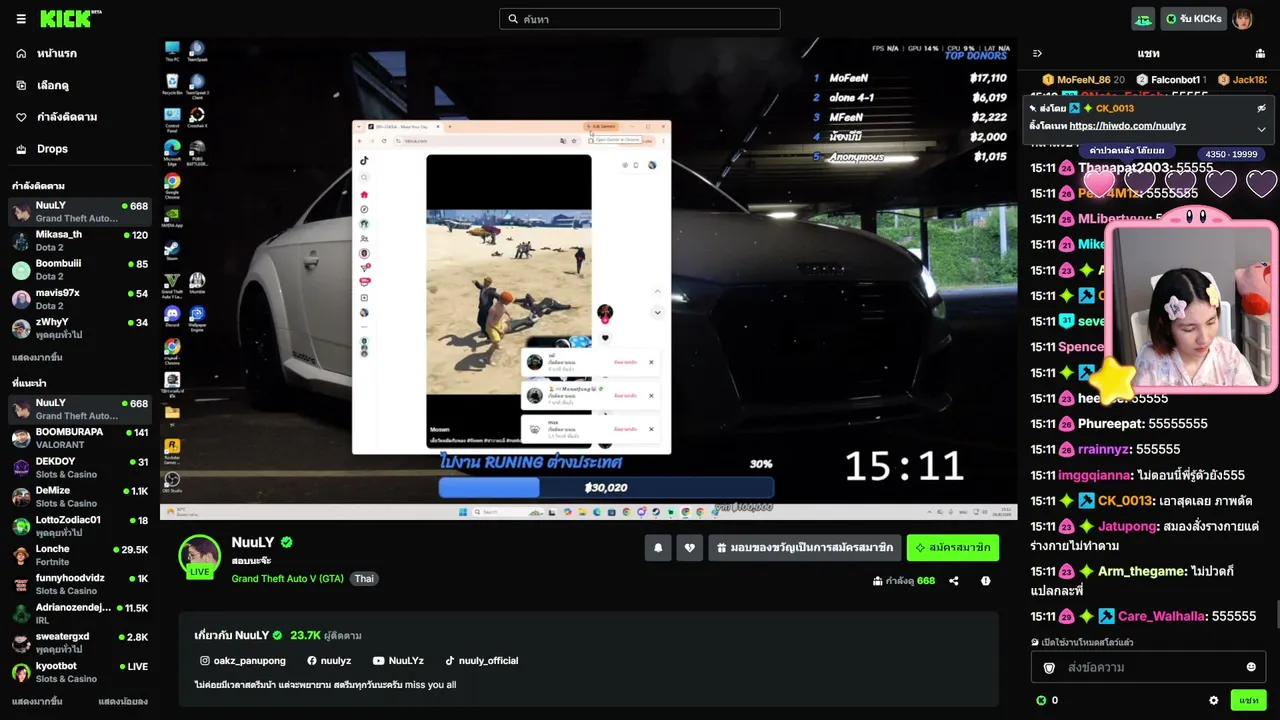Unfollow NuuLY with the broken heart button
1280x720 pixels.
[x=689, y=548]
